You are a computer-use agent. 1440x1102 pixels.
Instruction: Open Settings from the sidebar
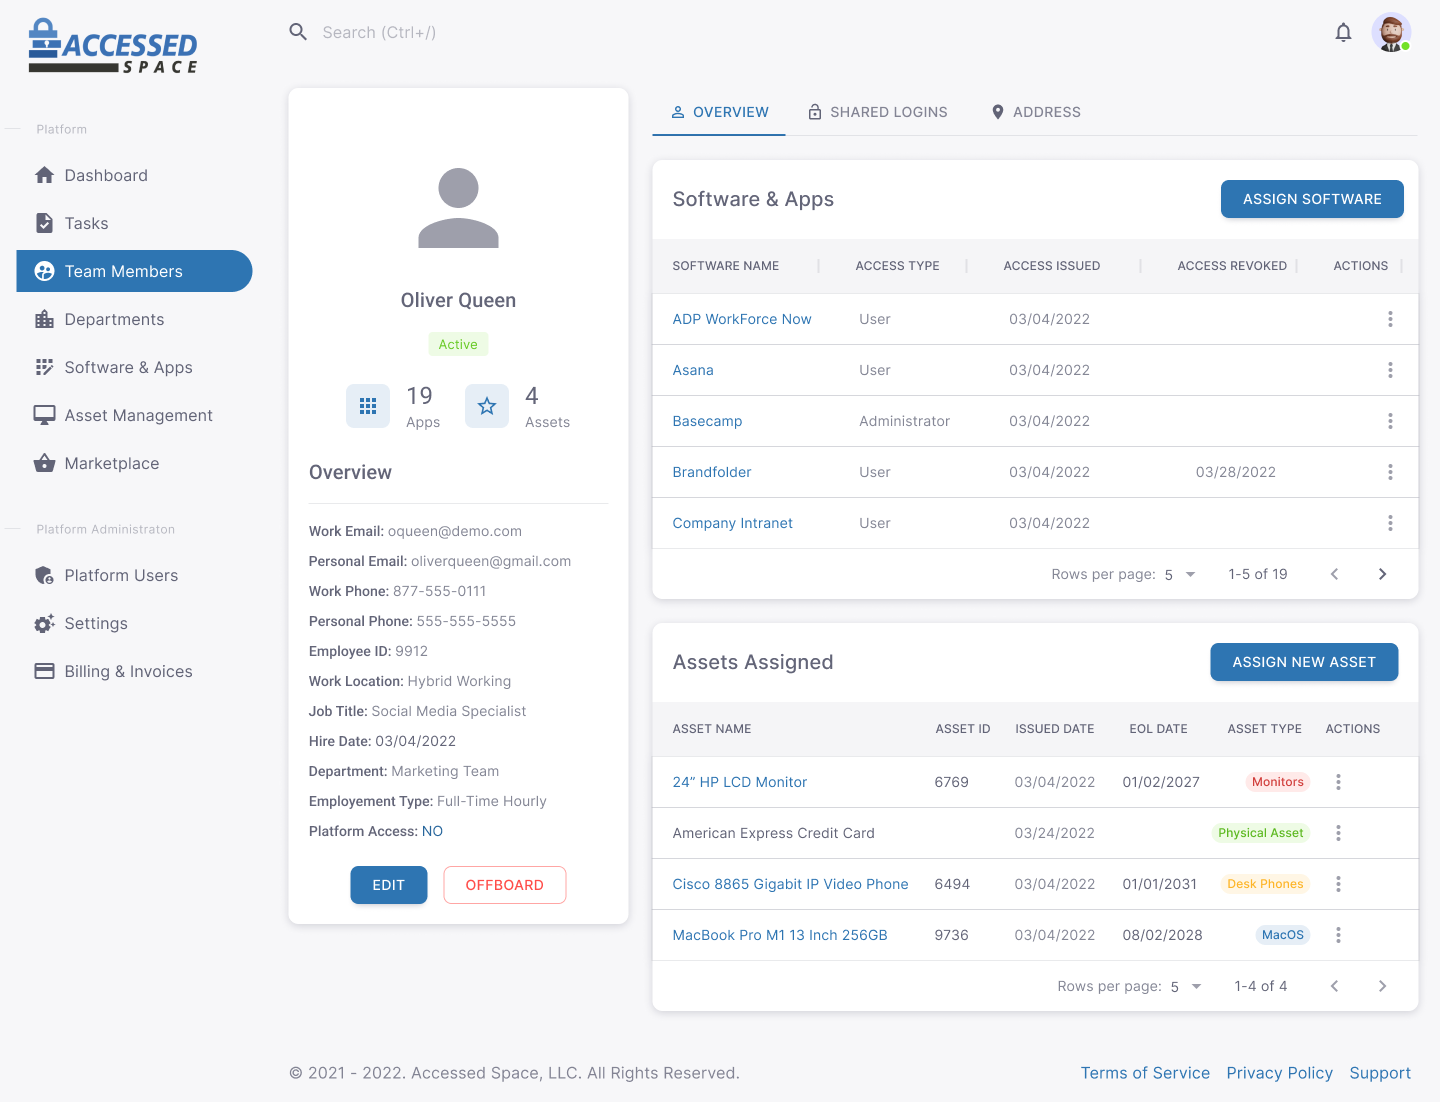[134, 623]
